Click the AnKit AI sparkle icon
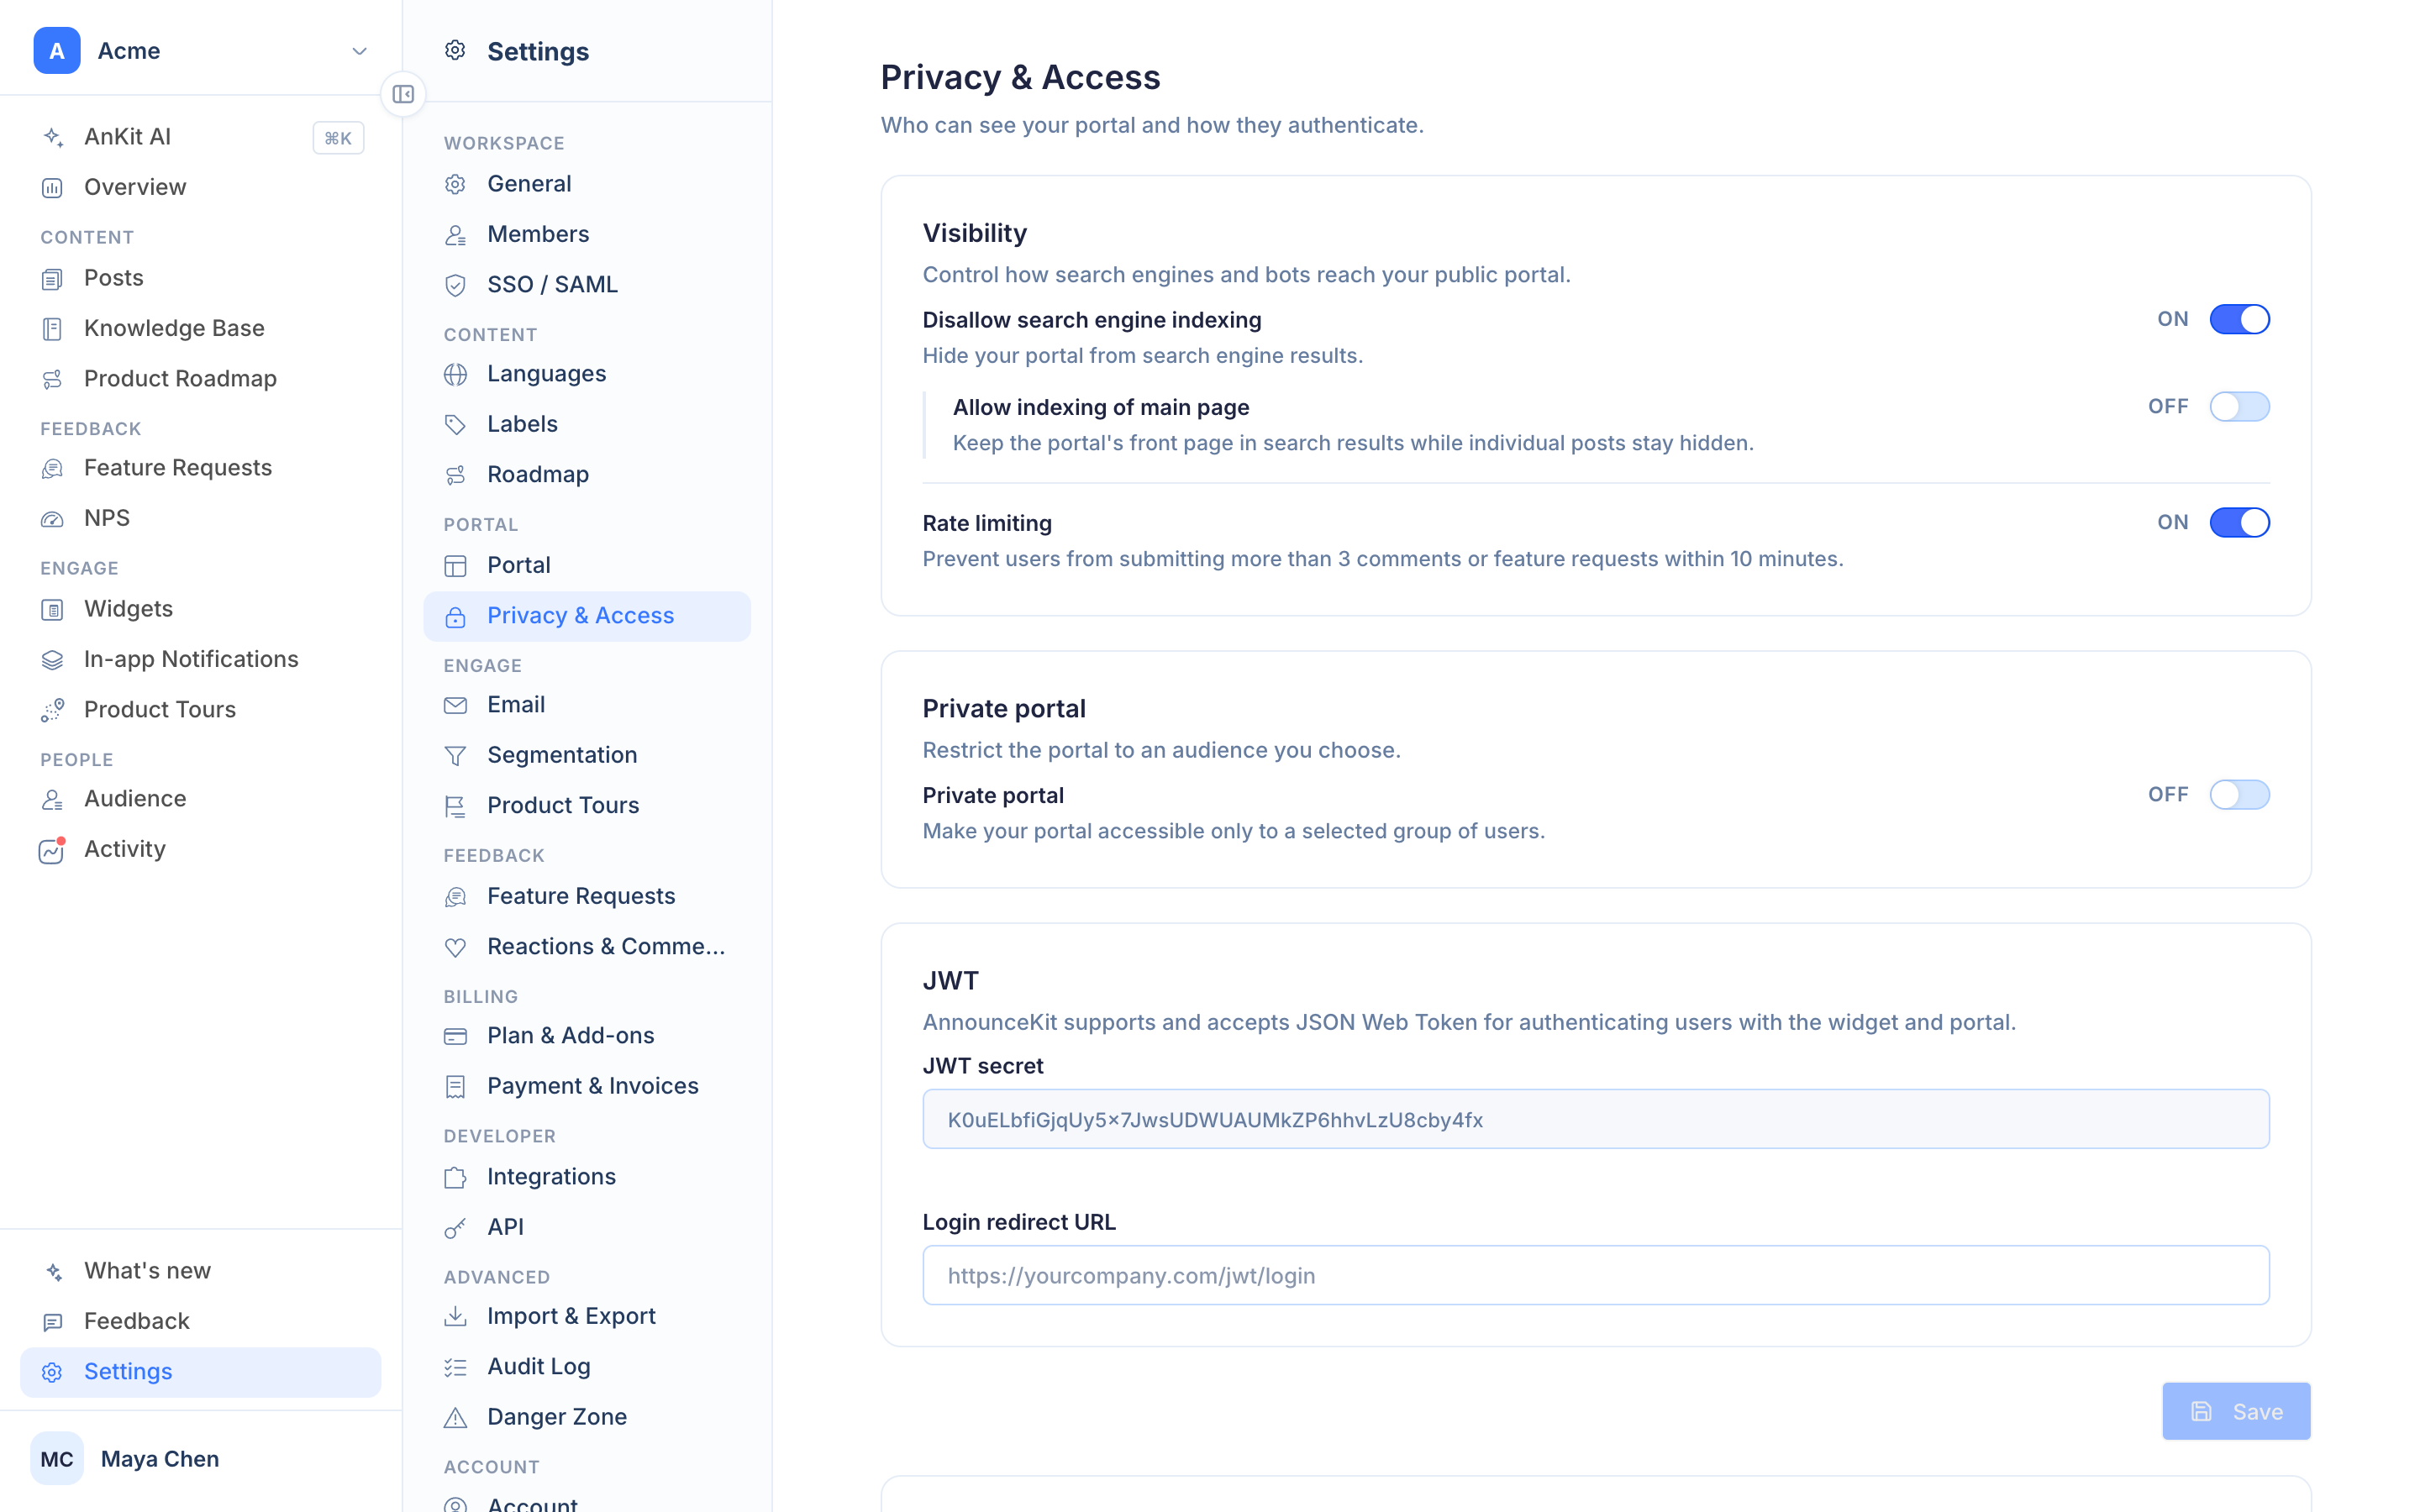Screen dimensions: 2420x1512 [x=53, y=137]
